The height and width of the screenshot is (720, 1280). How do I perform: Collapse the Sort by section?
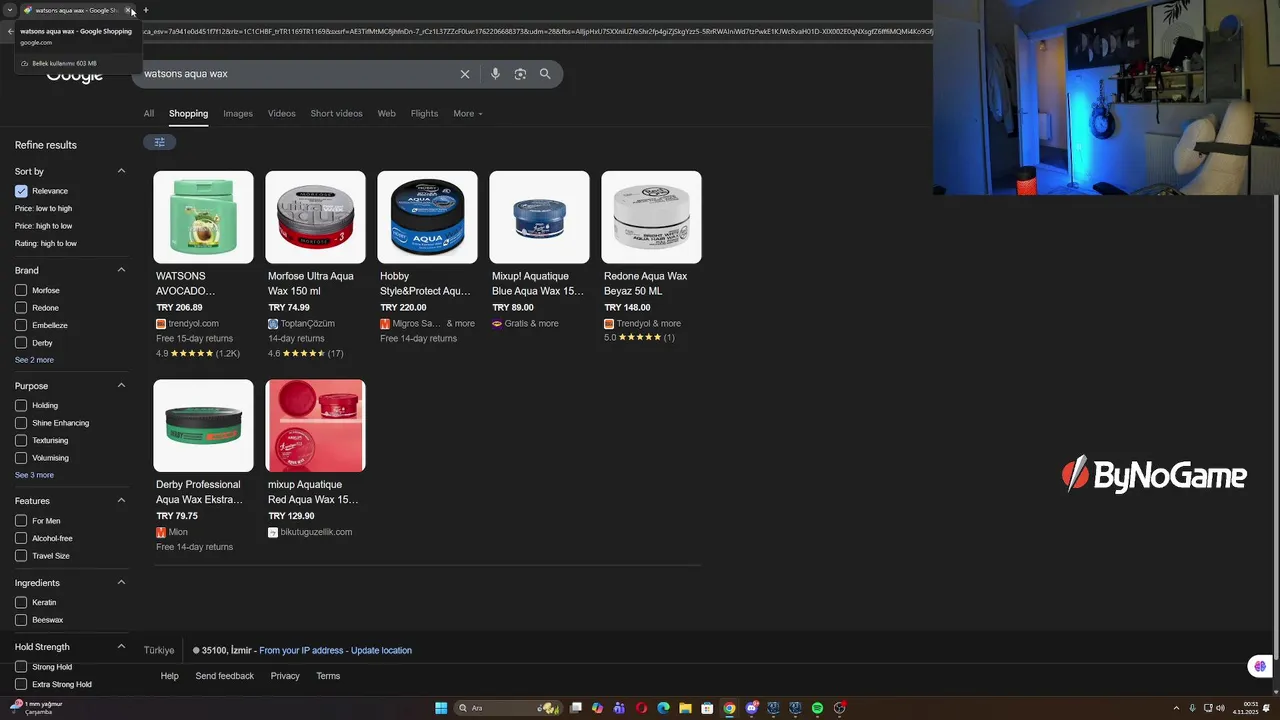click(121, 171)
